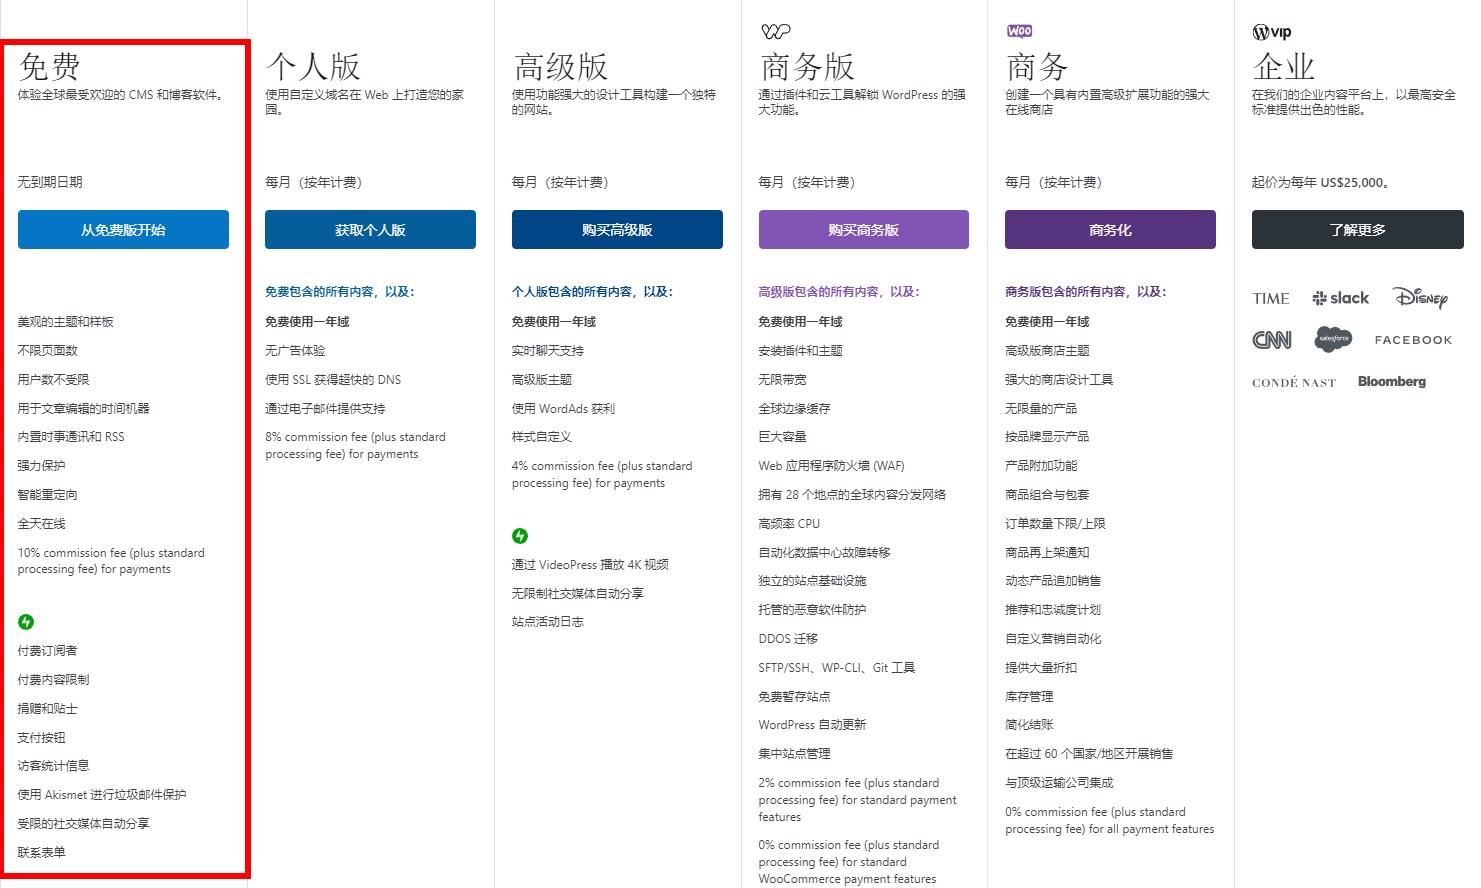The image size is (1481, 888).
Task: Click the Disney logo
Action: (x=1420, y=297)
